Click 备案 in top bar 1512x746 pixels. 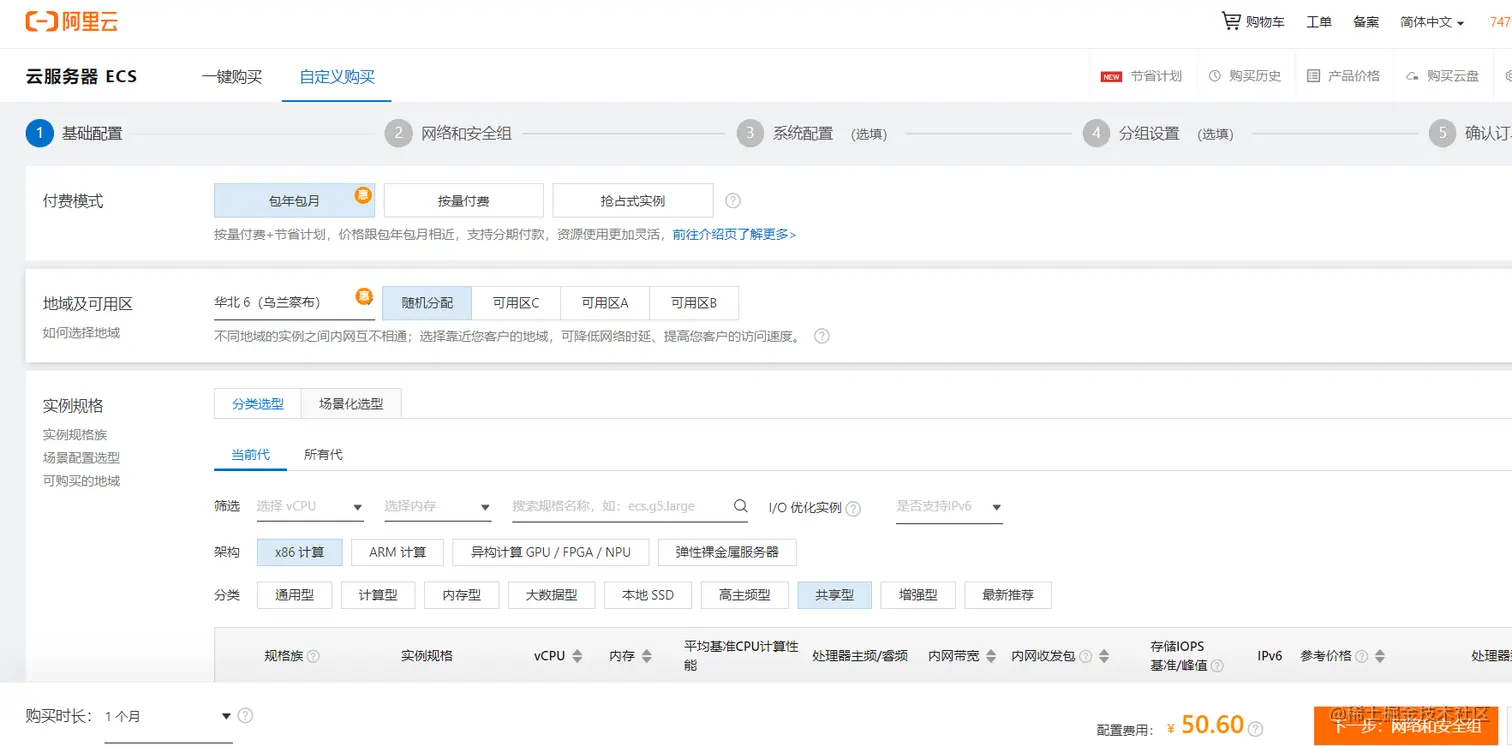(1366, 22)
